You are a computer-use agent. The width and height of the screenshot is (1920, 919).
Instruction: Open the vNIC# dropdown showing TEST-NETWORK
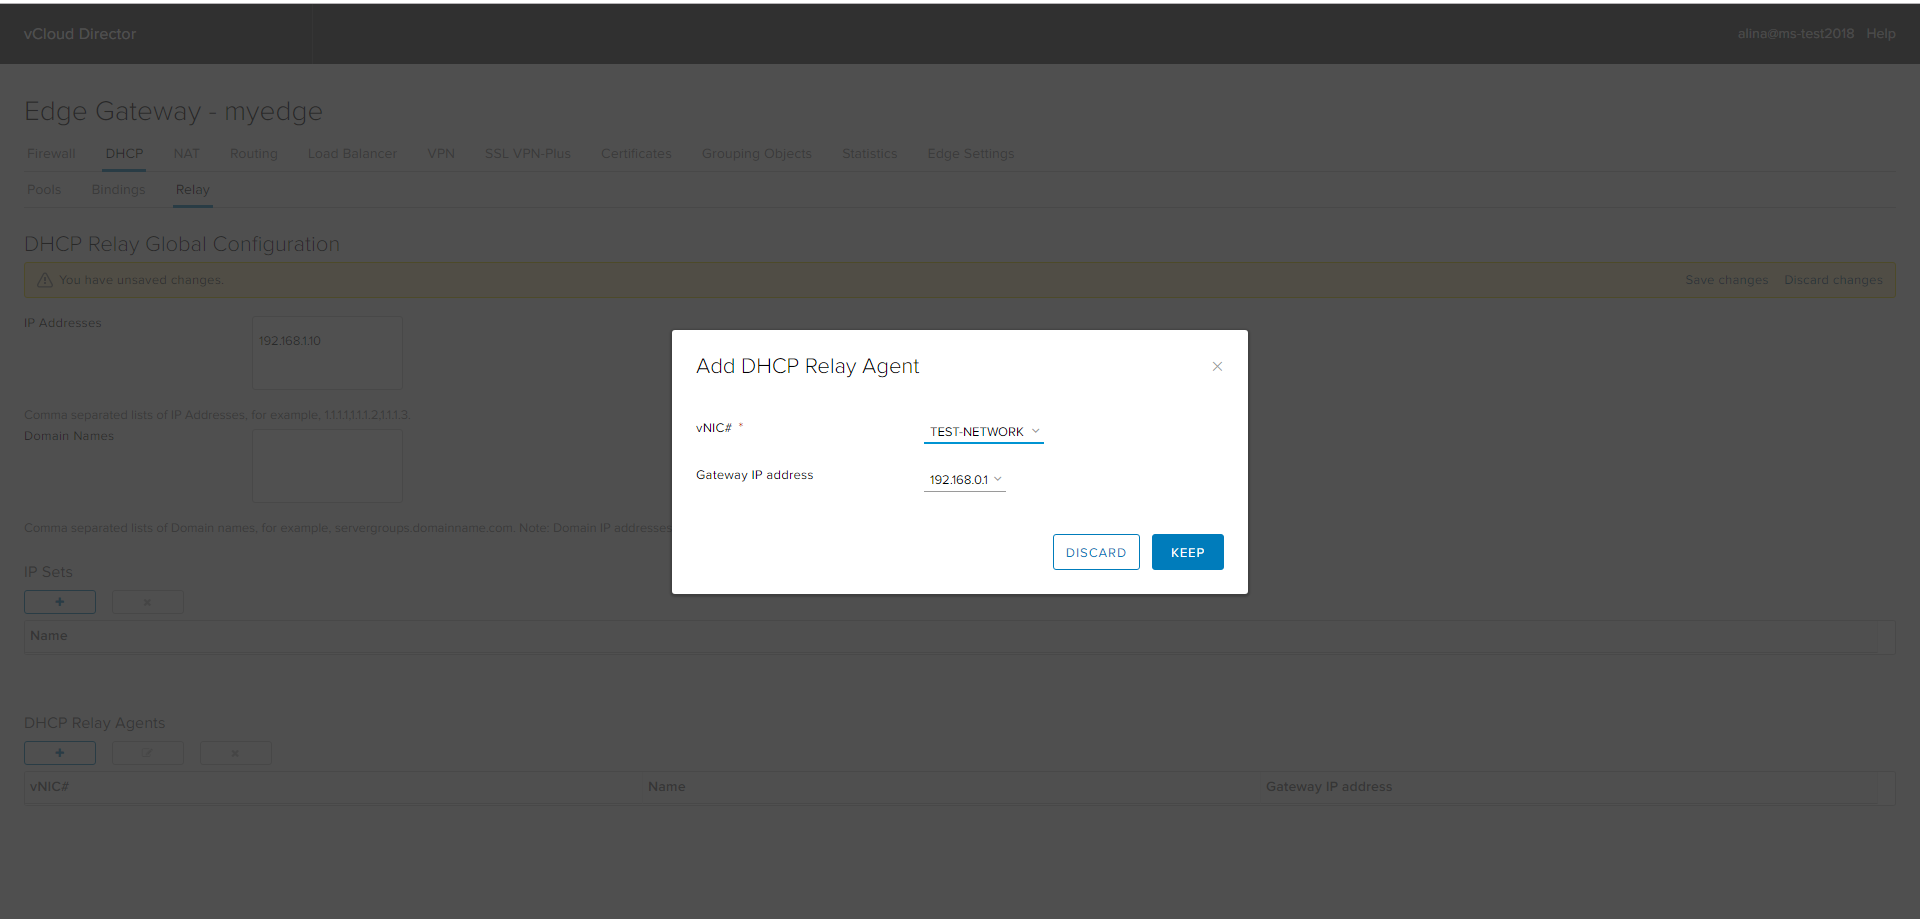click(1037, 431)
